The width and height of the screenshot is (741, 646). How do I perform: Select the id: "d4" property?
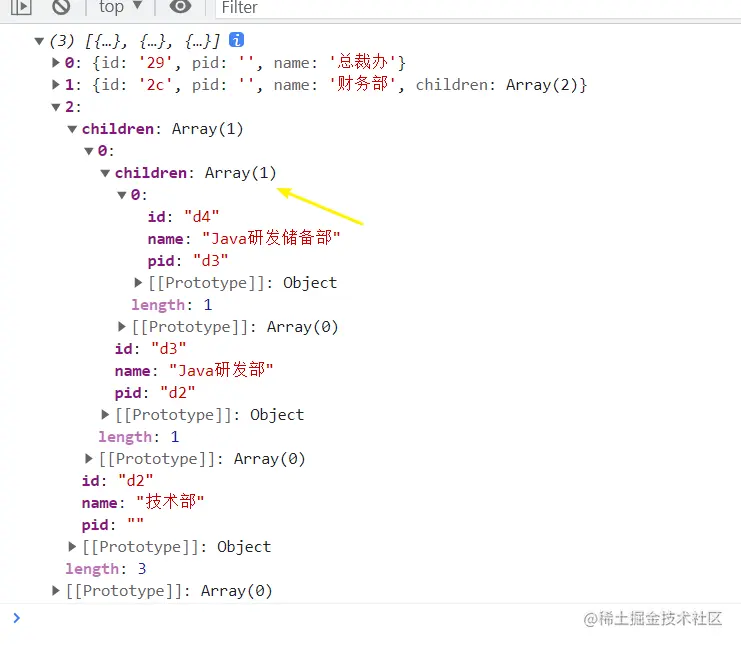183,217
